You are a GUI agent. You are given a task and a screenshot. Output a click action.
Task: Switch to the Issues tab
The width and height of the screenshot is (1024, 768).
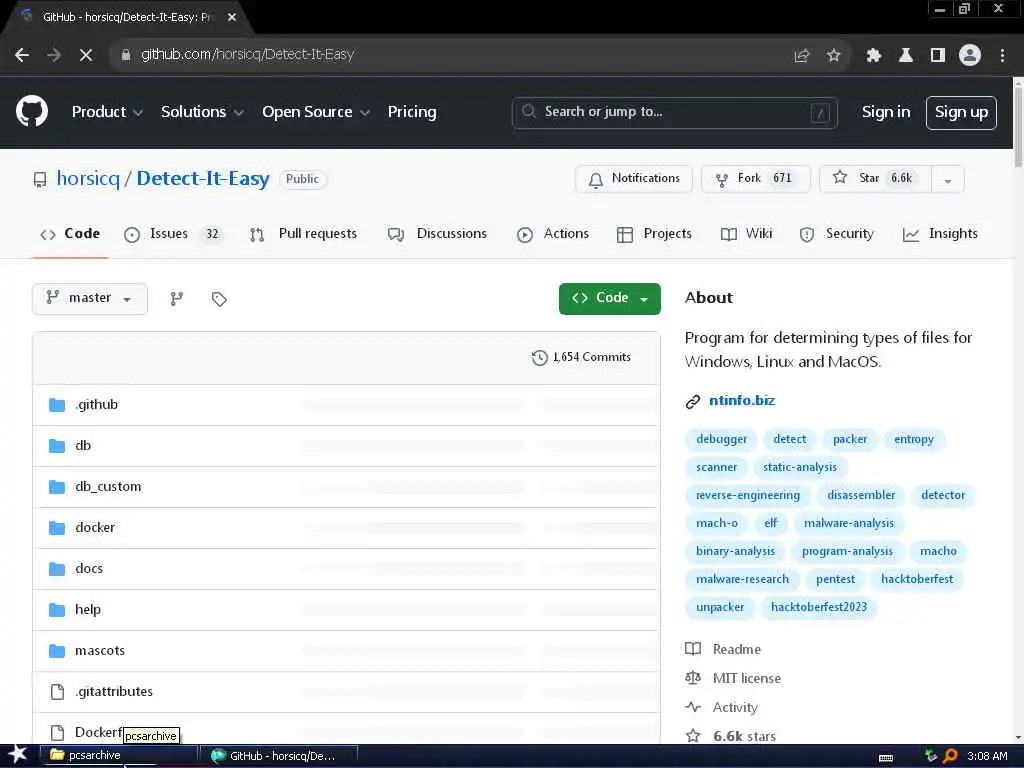tap(173, 234)
